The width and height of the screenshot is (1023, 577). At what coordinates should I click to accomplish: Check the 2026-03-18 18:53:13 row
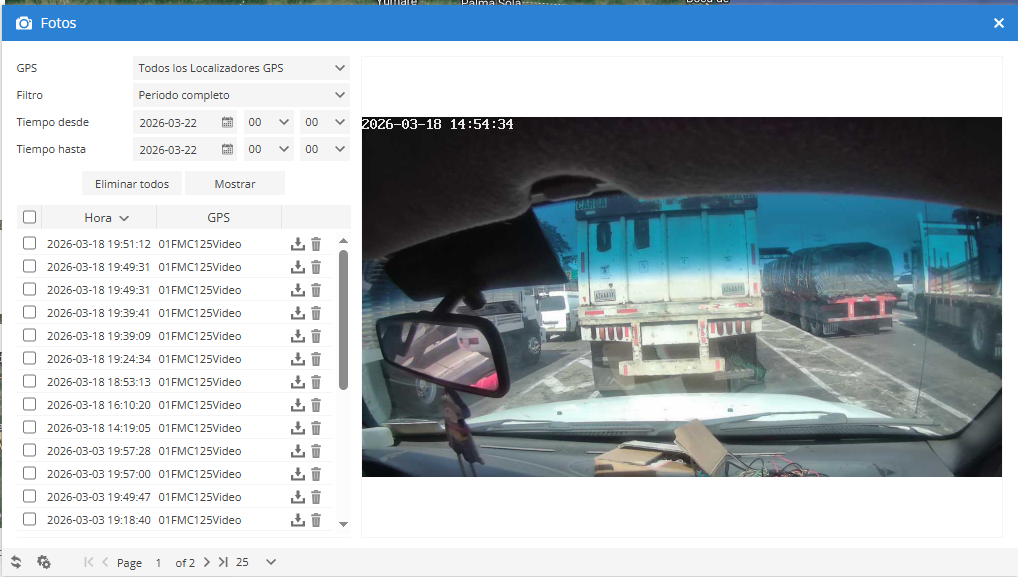29,381
